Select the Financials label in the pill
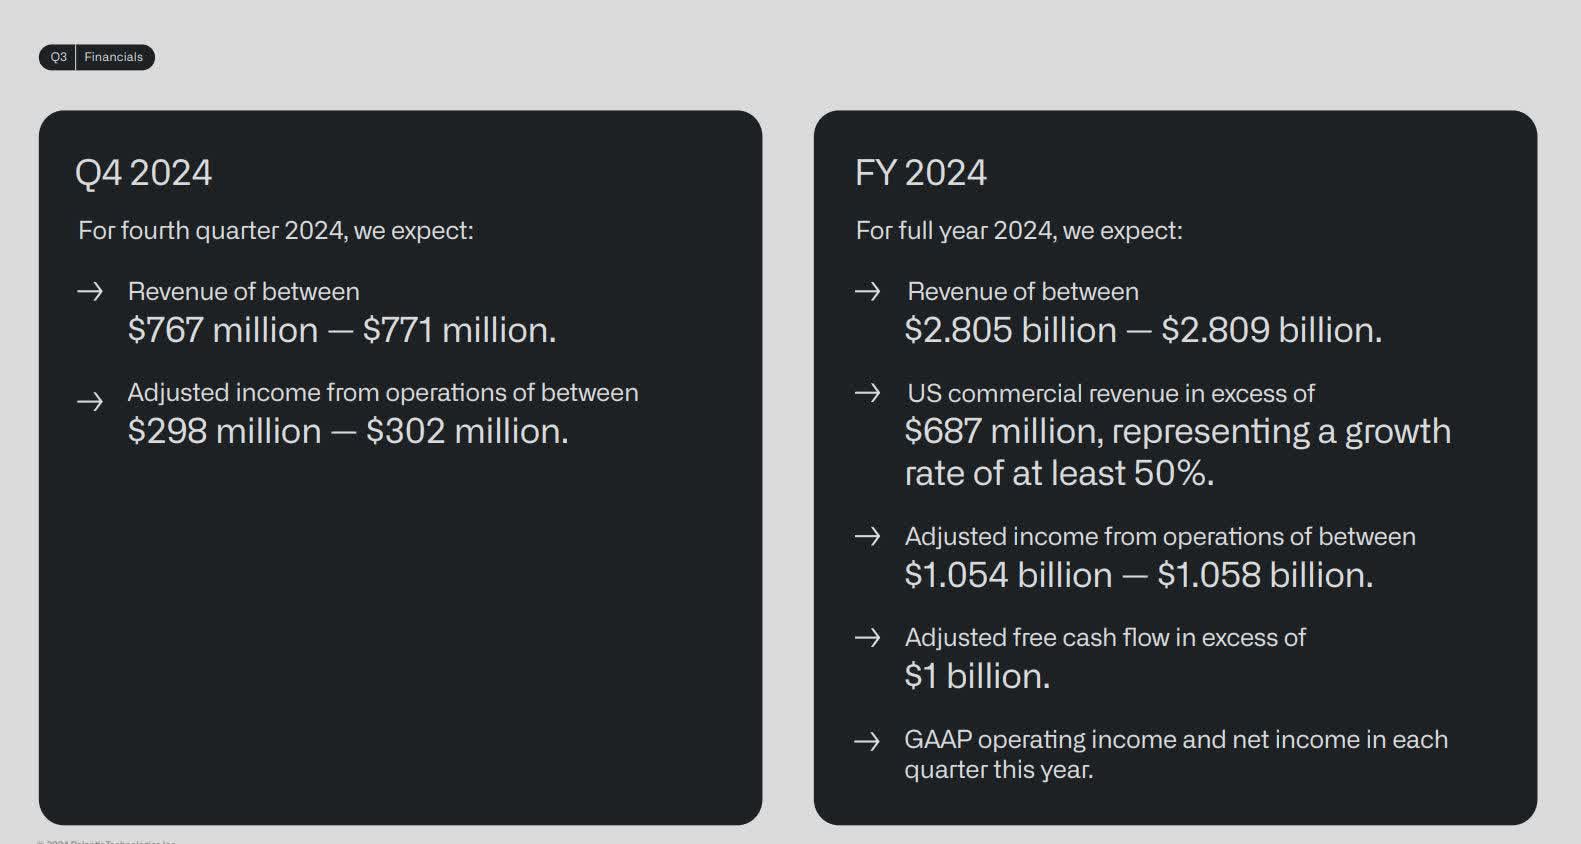1581x844 pixels. 113,57
